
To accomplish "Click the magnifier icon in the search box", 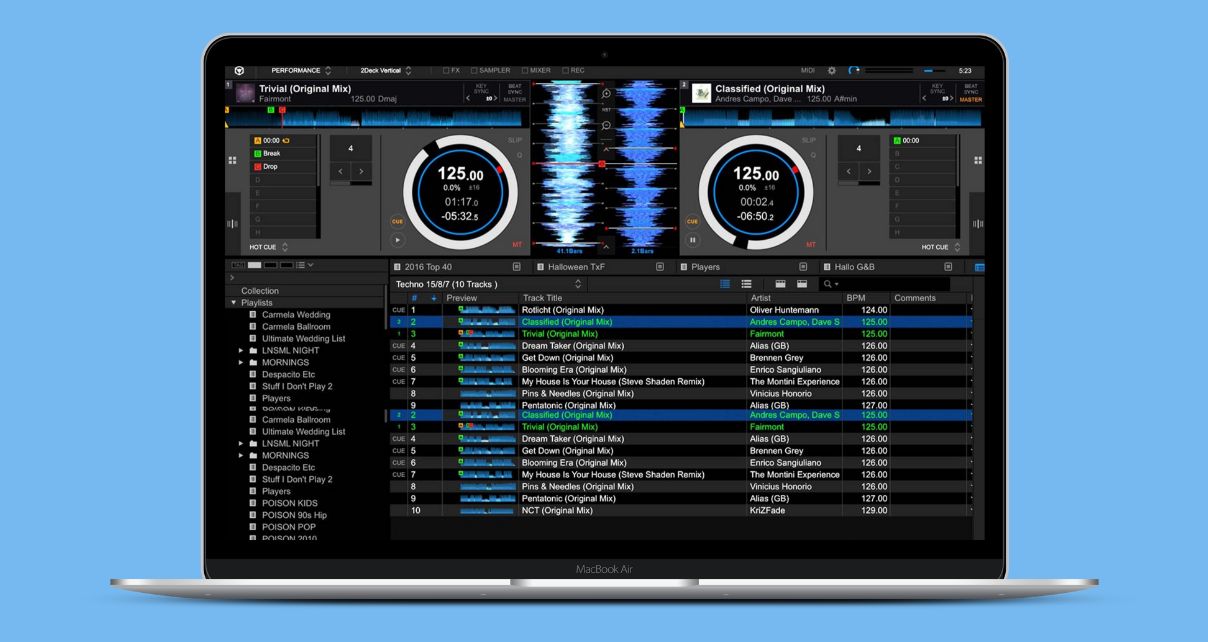I will click(829, 283).
